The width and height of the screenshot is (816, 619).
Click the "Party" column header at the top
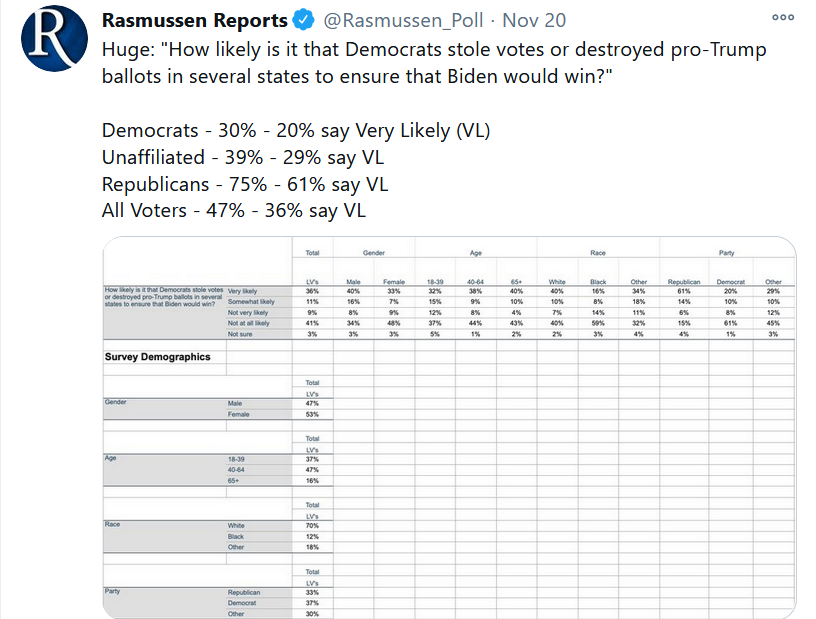click(x=726, y=253)
